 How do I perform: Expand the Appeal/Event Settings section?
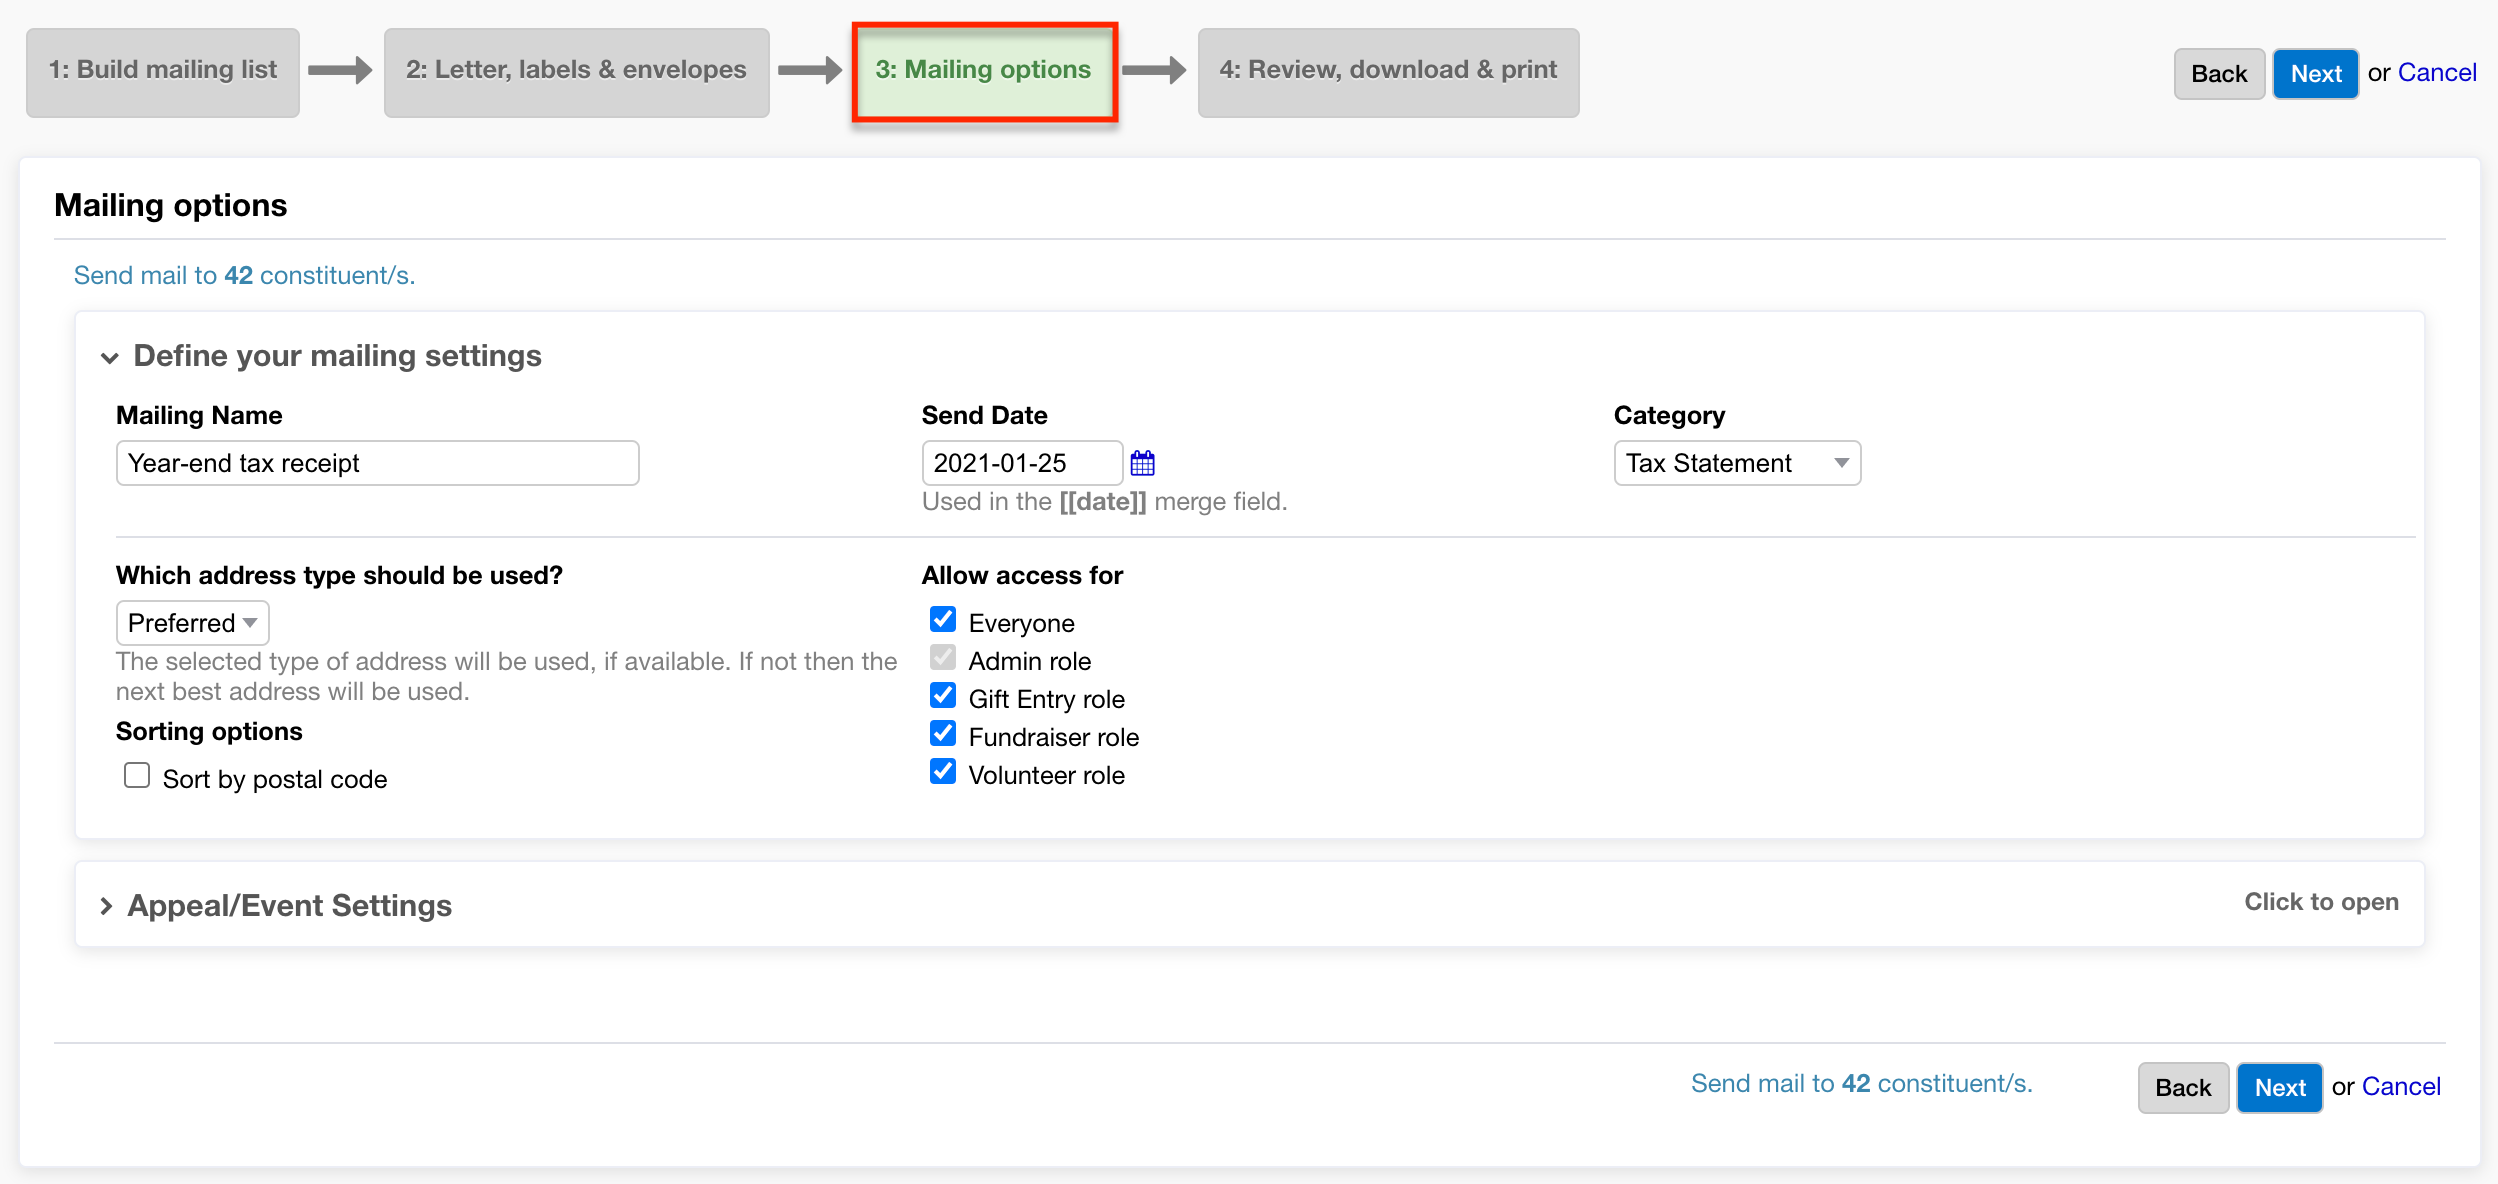[x=289, y=905]
